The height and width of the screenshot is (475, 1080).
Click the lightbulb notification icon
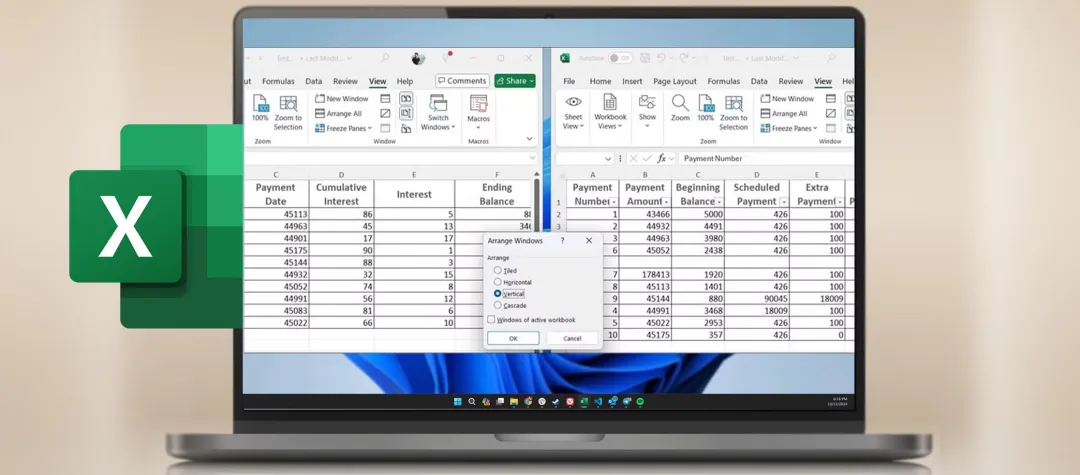click(447, 57)
